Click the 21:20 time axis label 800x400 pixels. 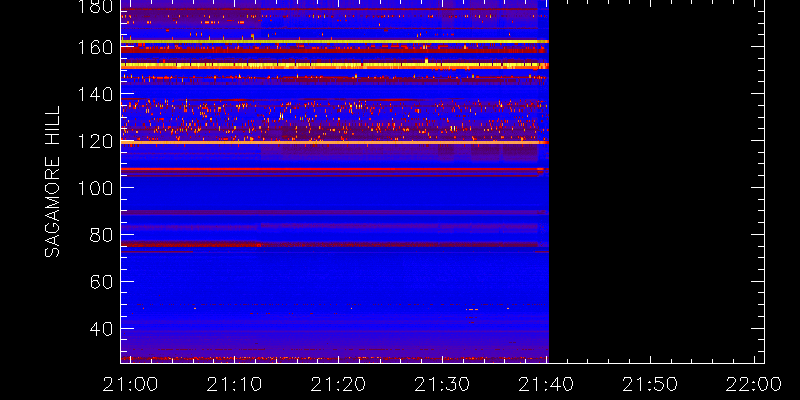point(337,384)
